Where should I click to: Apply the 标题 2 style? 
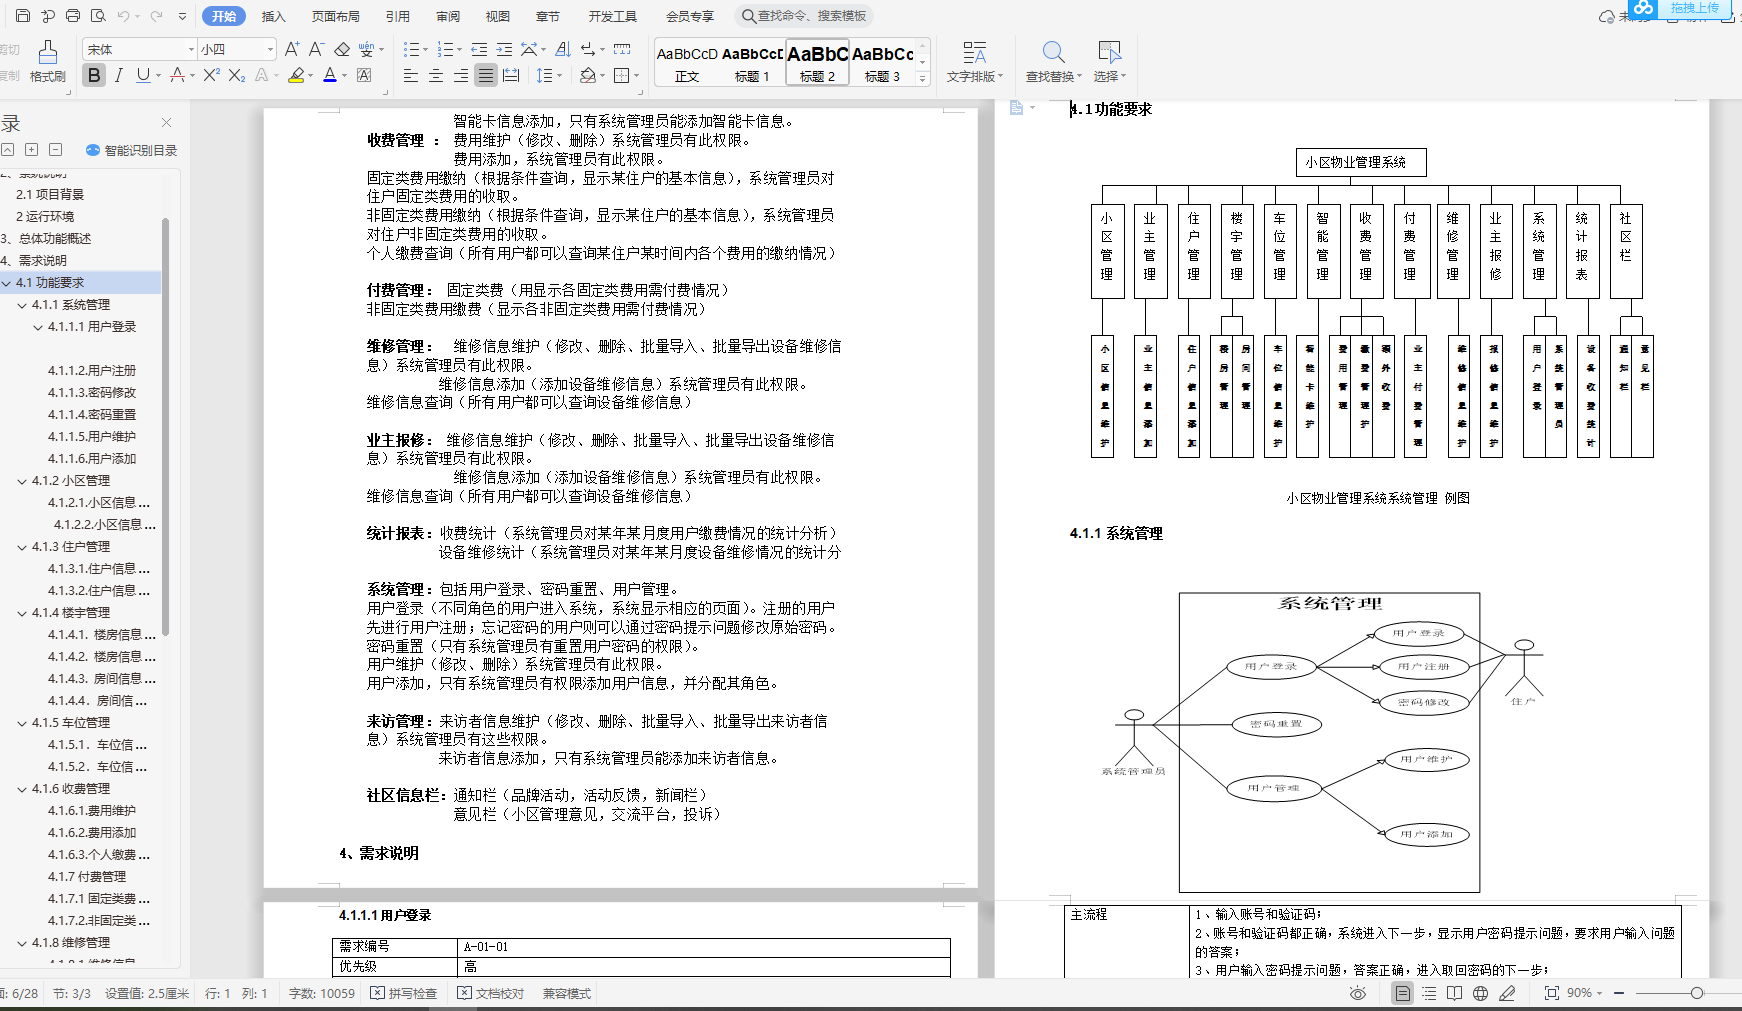(x=817, y=64)
